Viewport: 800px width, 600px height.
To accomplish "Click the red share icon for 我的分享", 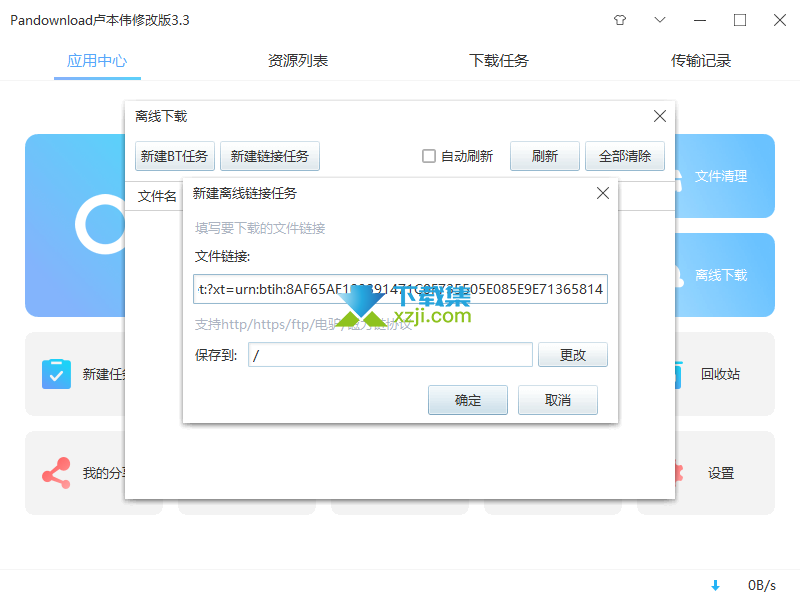I will click(57, 473).
